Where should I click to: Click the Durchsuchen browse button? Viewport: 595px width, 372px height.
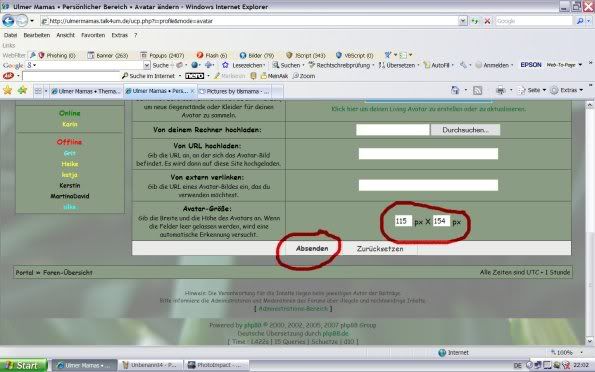(466, 130)
